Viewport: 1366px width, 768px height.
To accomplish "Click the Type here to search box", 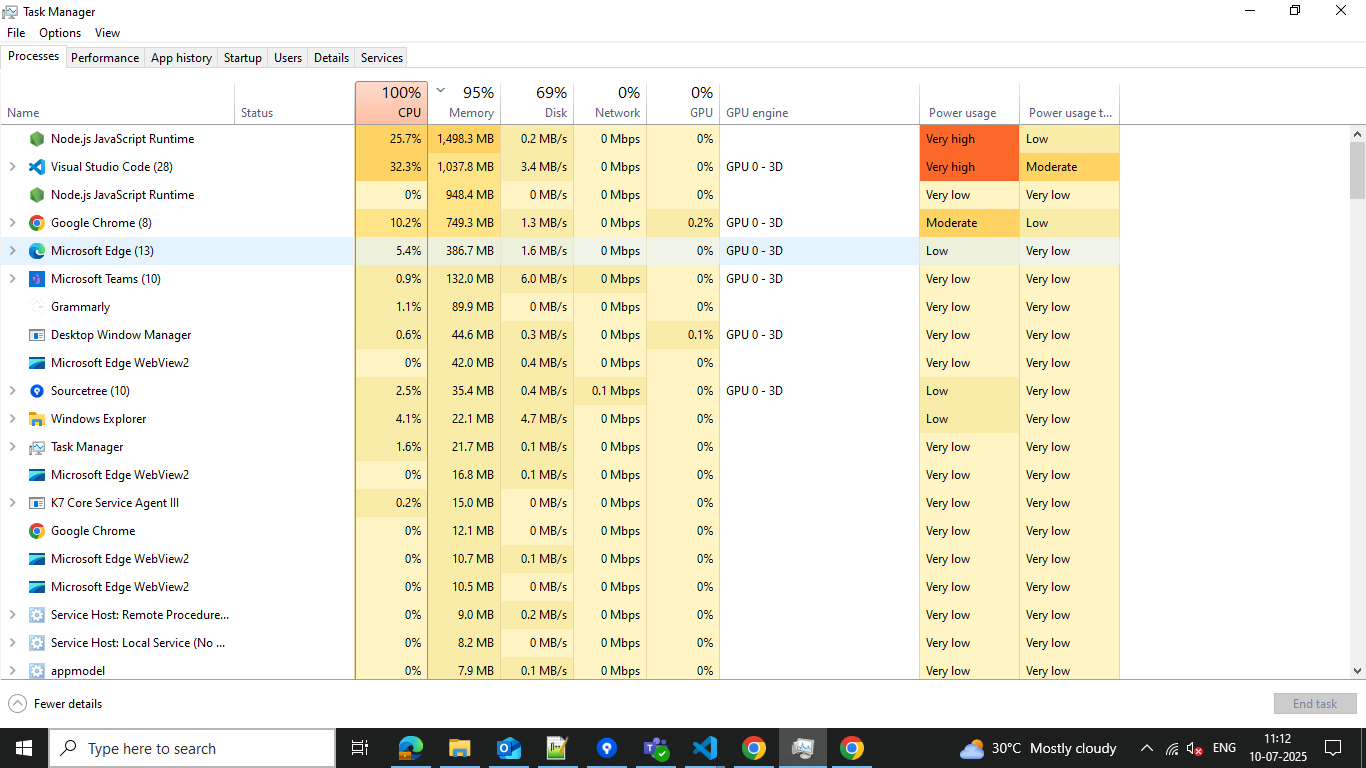I will point(192,748).
